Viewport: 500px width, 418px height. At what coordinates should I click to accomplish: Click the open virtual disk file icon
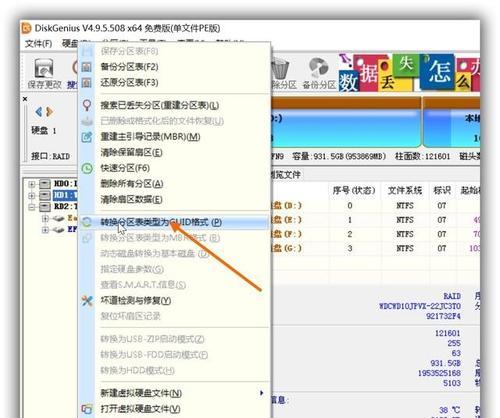coord(87,409)
